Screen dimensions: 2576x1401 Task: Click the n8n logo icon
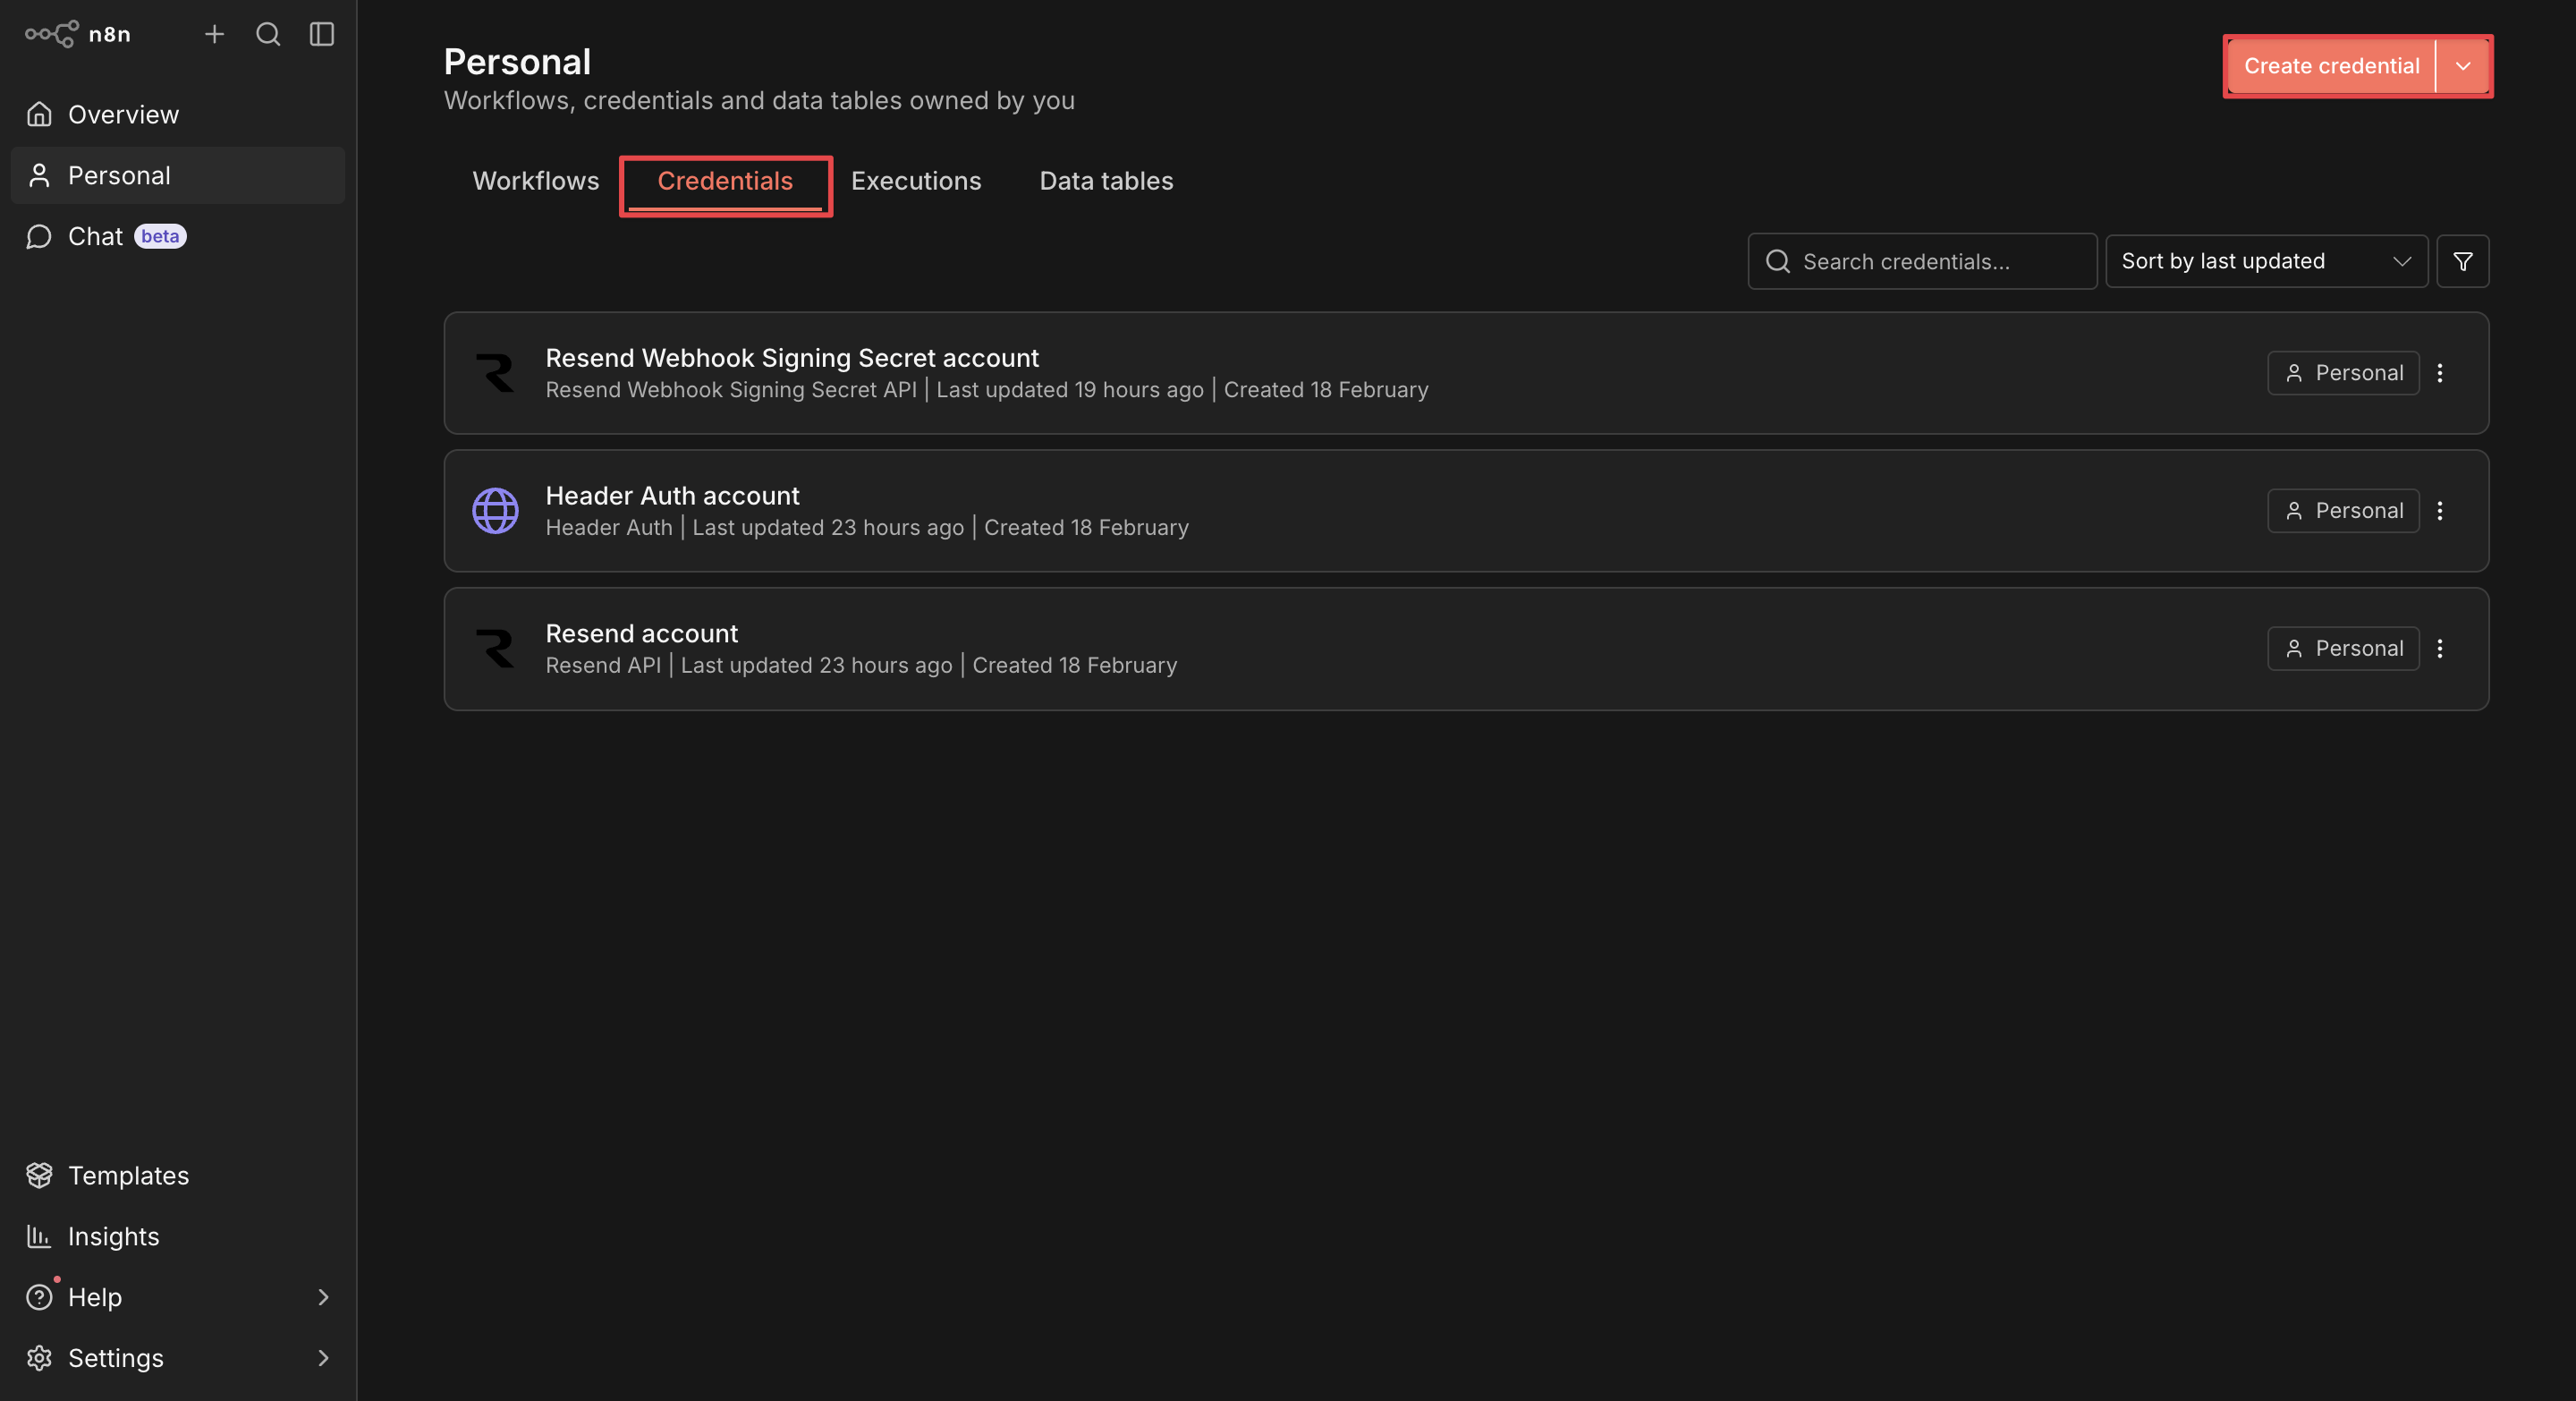click(x=52, y=34)
